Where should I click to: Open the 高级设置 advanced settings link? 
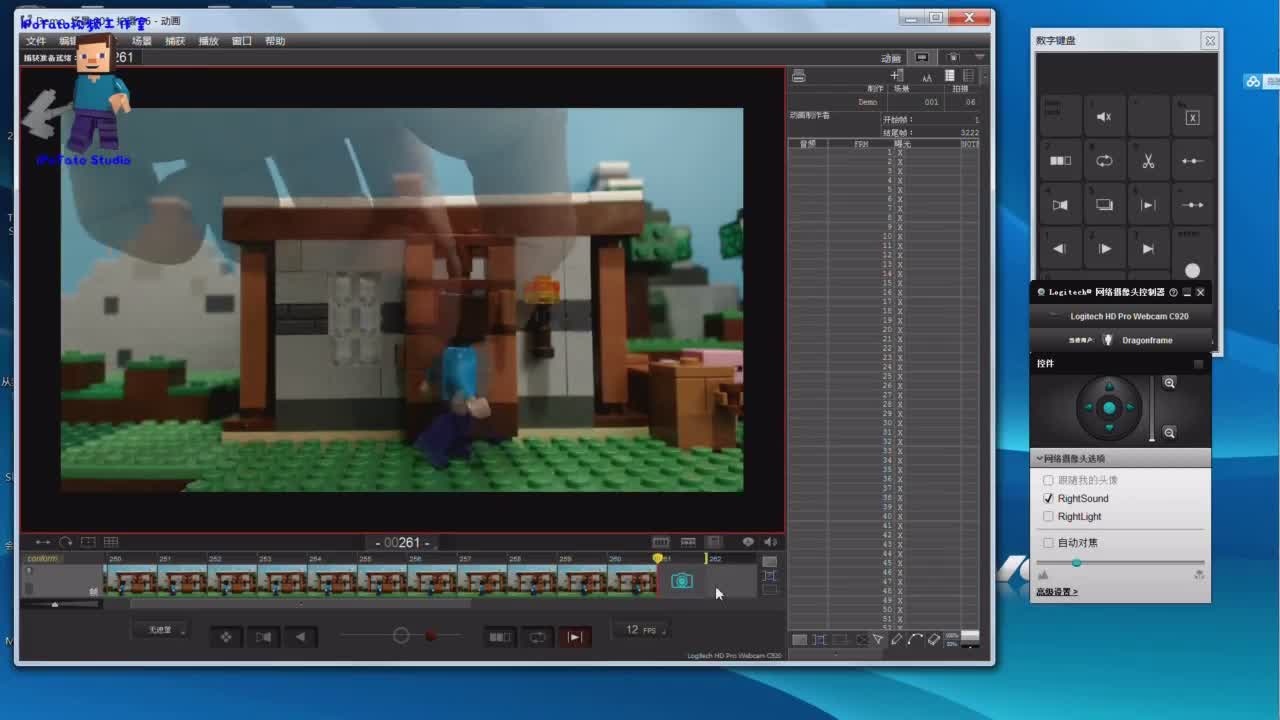(1057, 592)
